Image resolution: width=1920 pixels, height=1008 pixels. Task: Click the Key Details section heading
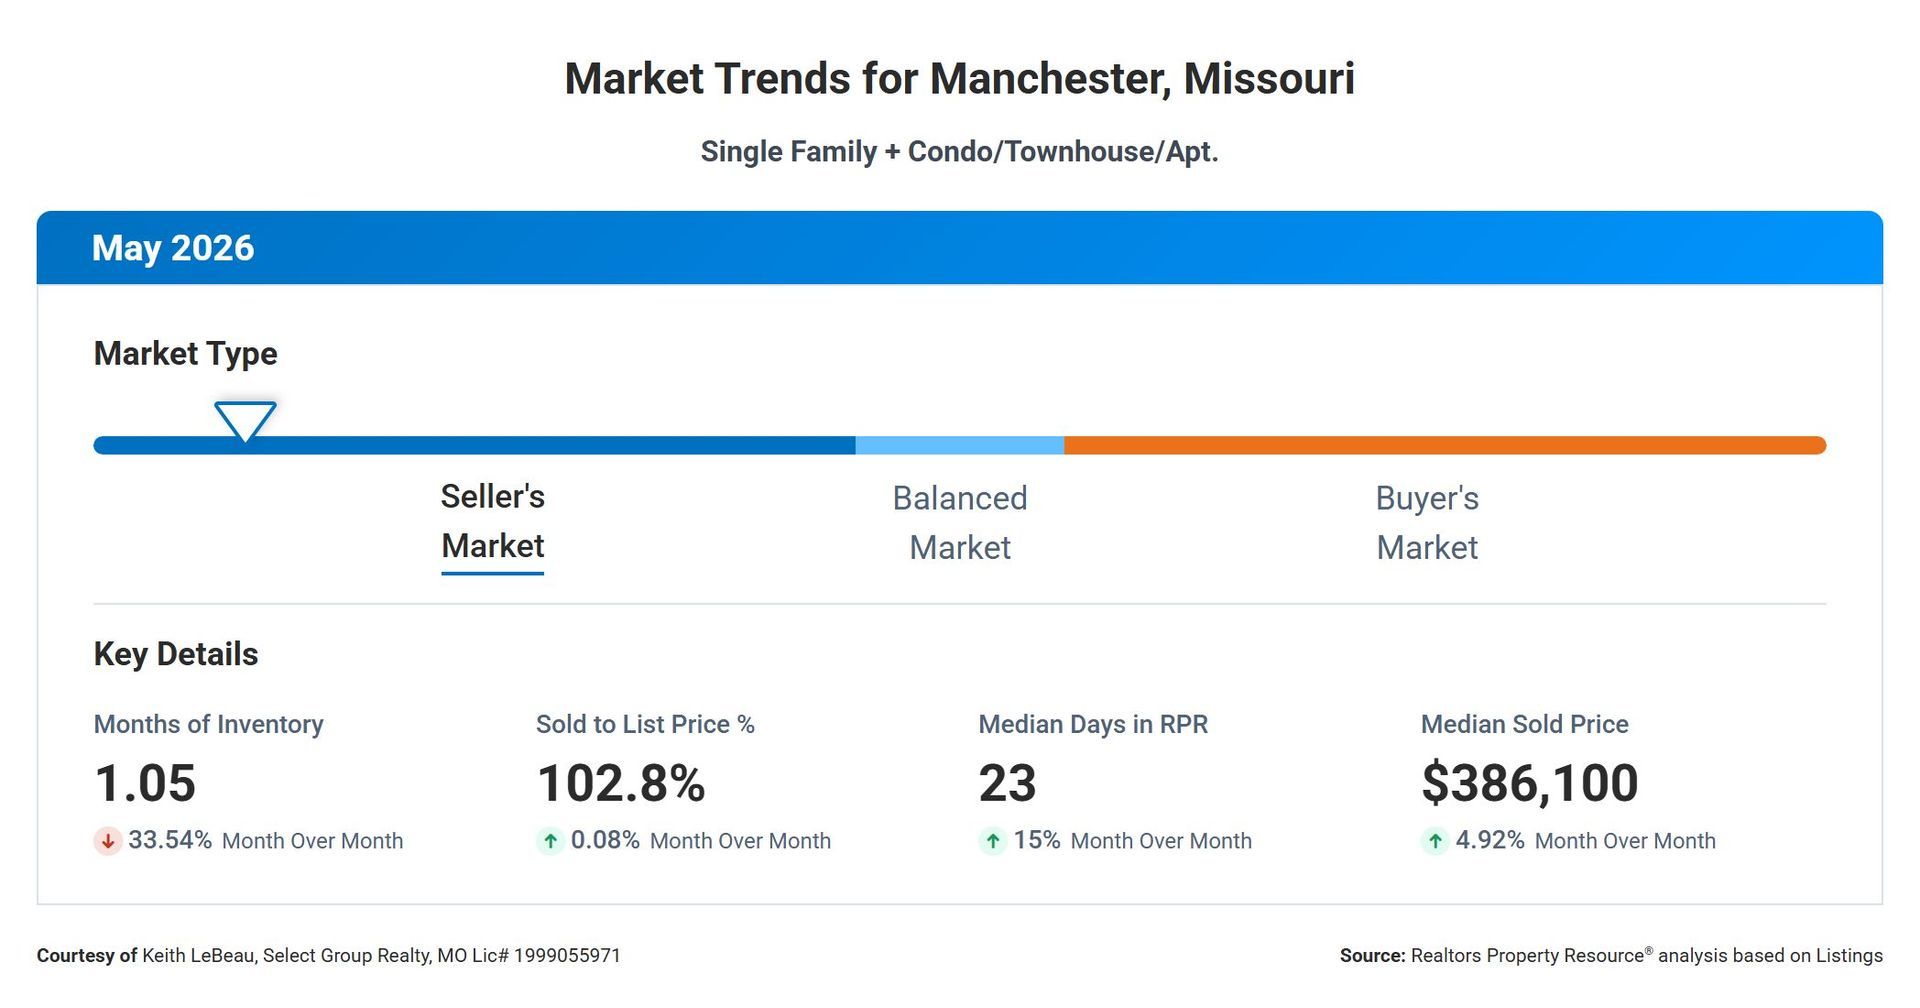(176, 654)
